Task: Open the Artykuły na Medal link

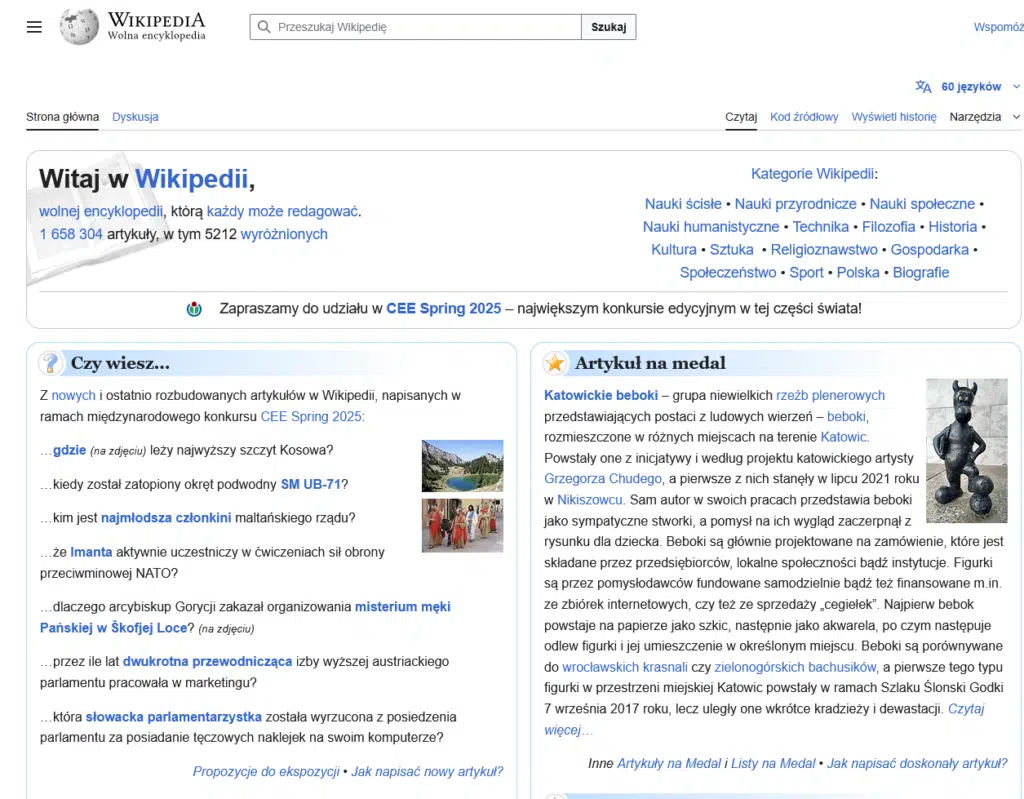Action: [x=669, y=763]
